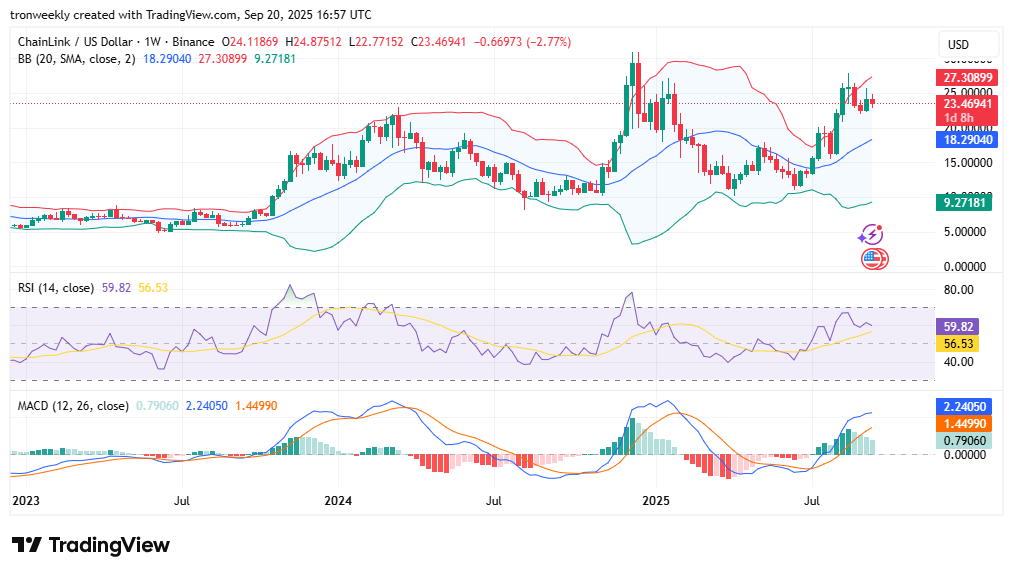Click the 2.24050 MACD axis label
Screen dimensions: 1013x575
click(x=964, y=406)
